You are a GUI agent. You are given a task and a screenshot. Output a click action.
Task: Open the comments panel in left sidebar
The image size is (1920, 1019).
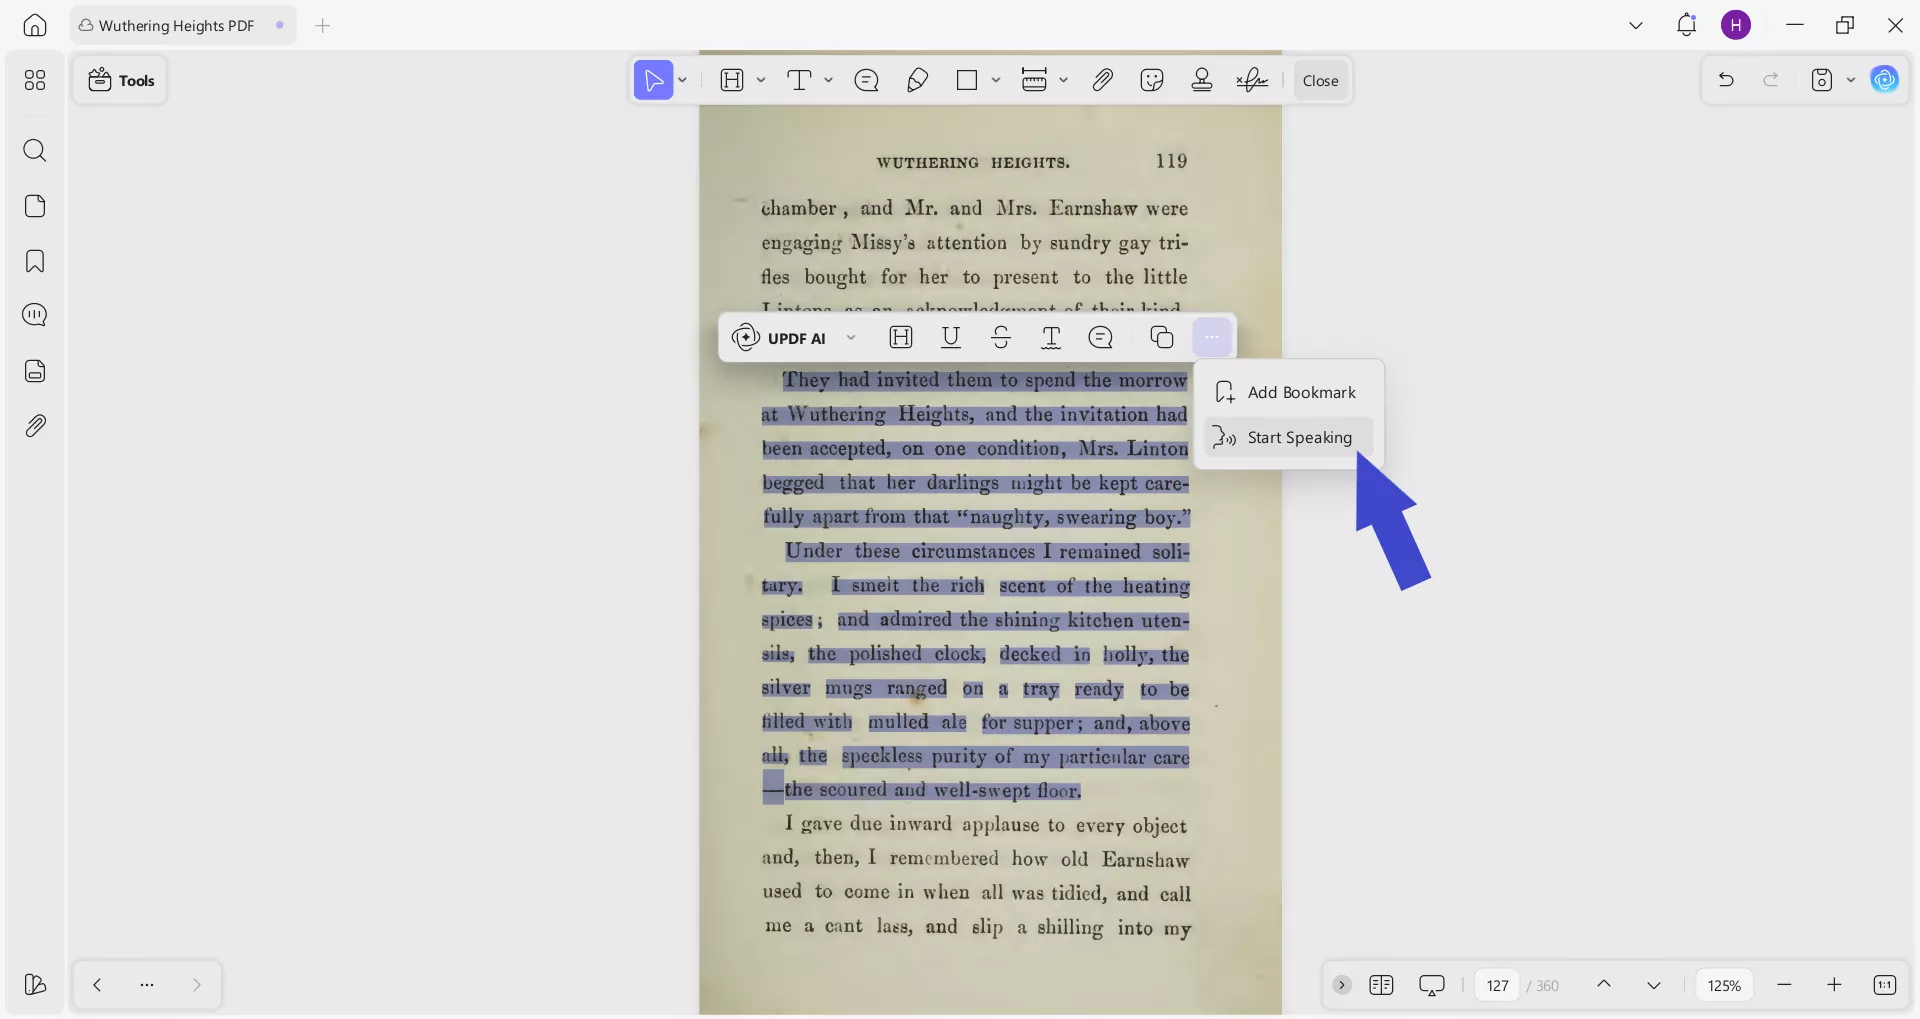click(x=35, y=315)
